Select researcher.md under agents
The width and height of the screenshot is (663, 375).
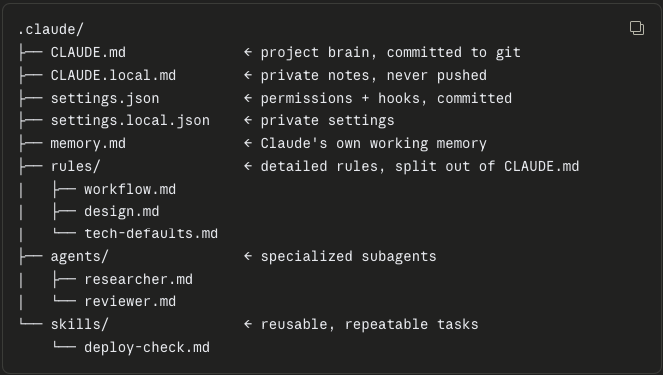[x=138, y=279]
